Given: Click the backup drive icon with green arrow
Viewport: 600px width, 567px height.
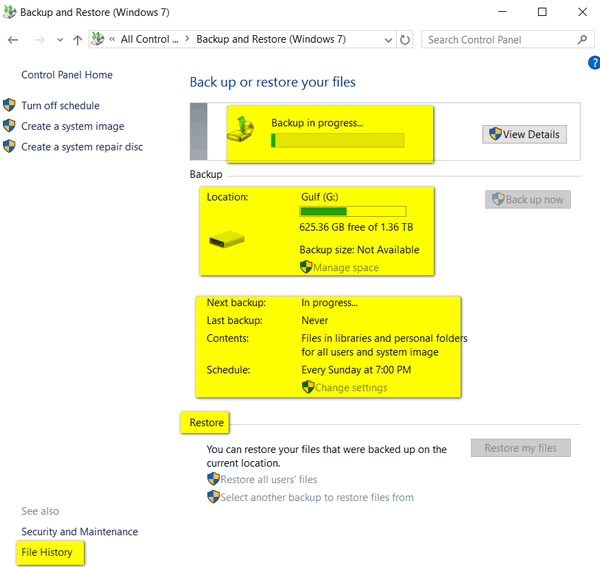Looking at the screenshot, I should coord(241,129).
